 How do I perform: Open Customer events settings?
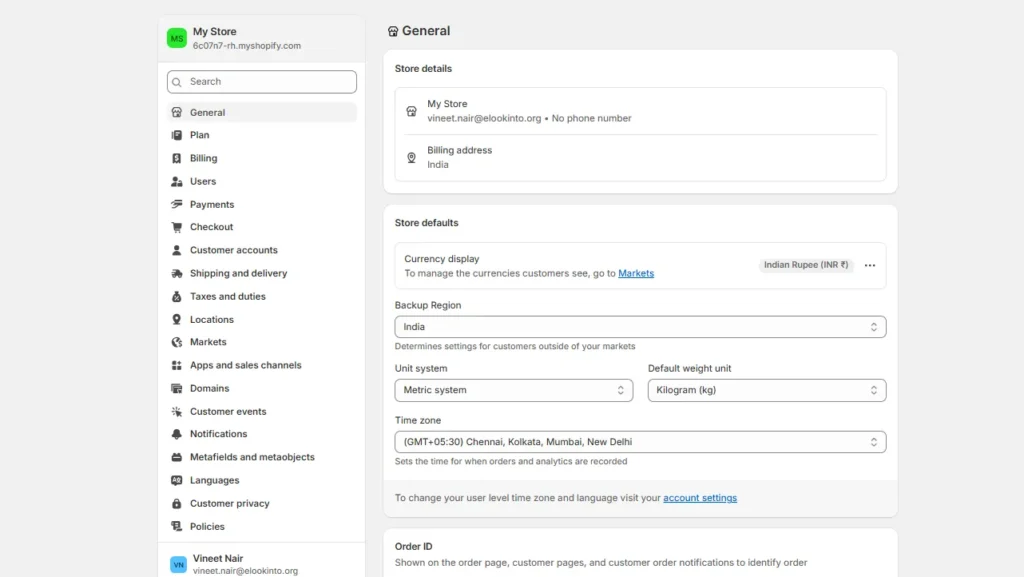click(x=176, y=411)
